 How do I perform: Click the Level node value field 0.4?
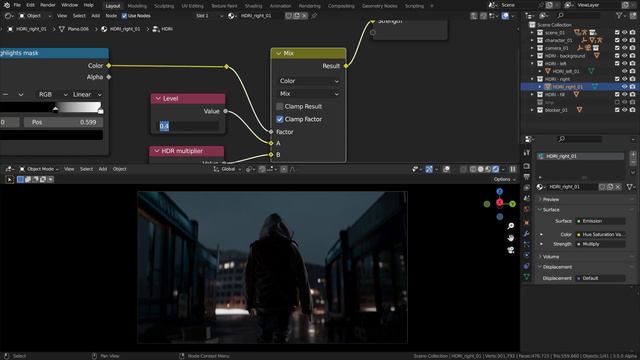coord(189,126)
